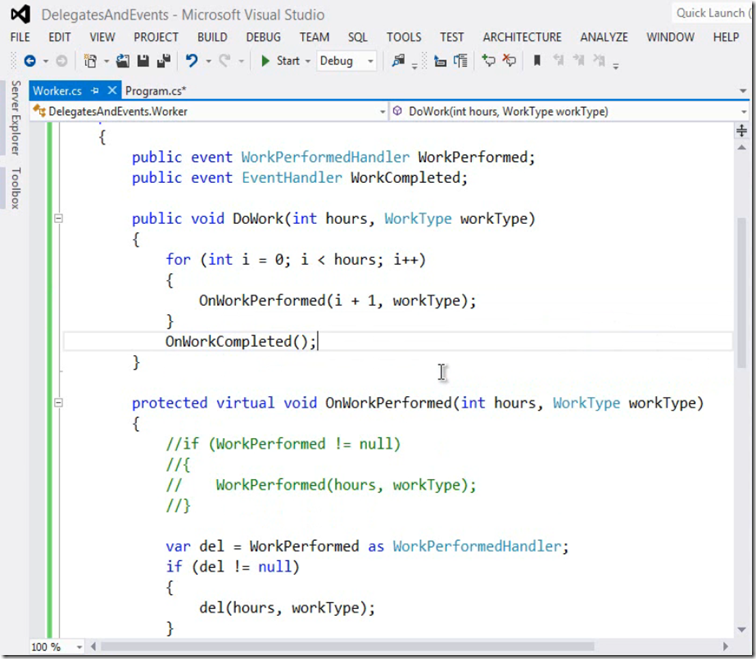
Task: Open the Undo history dropdown arrow
Action: click(208, 61)
